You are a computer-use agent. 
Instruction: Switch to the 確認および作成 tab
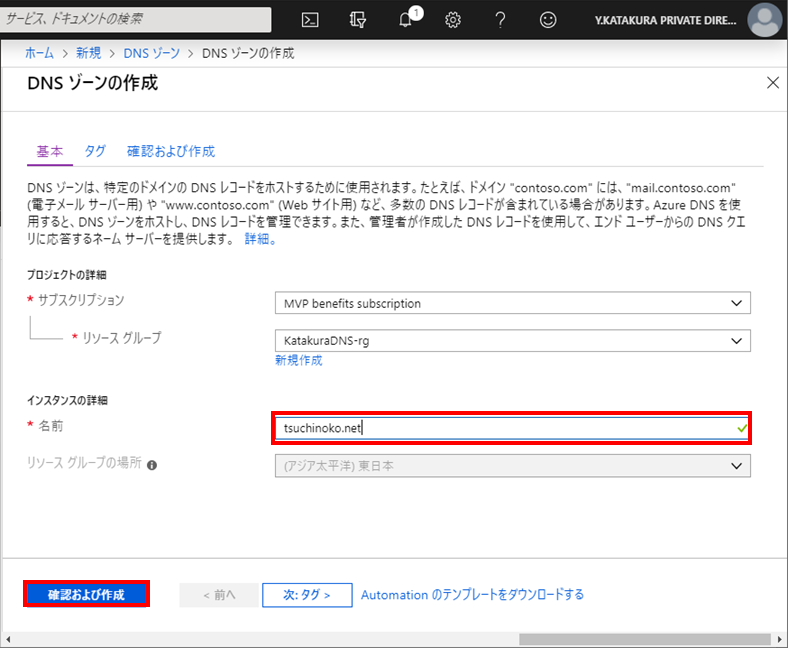pos(171,151)
